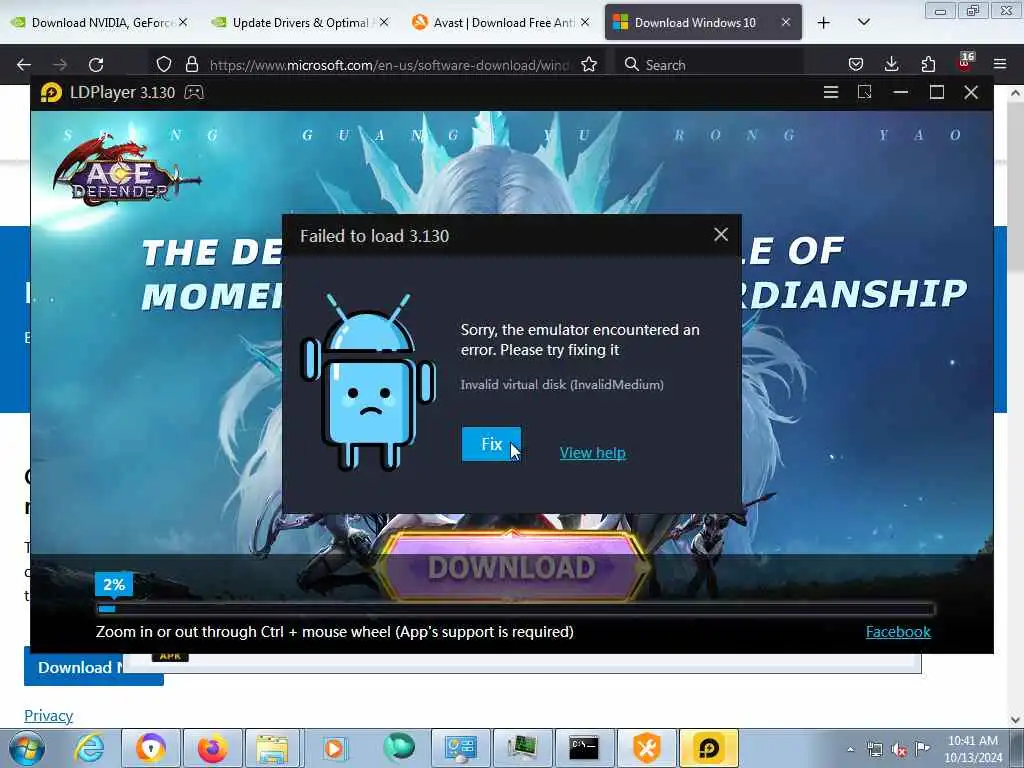This screenshot has height=768, width=1024.
Task: Click the Ace Defender logo
Action: pyautogui.click(x=125, y=172)
